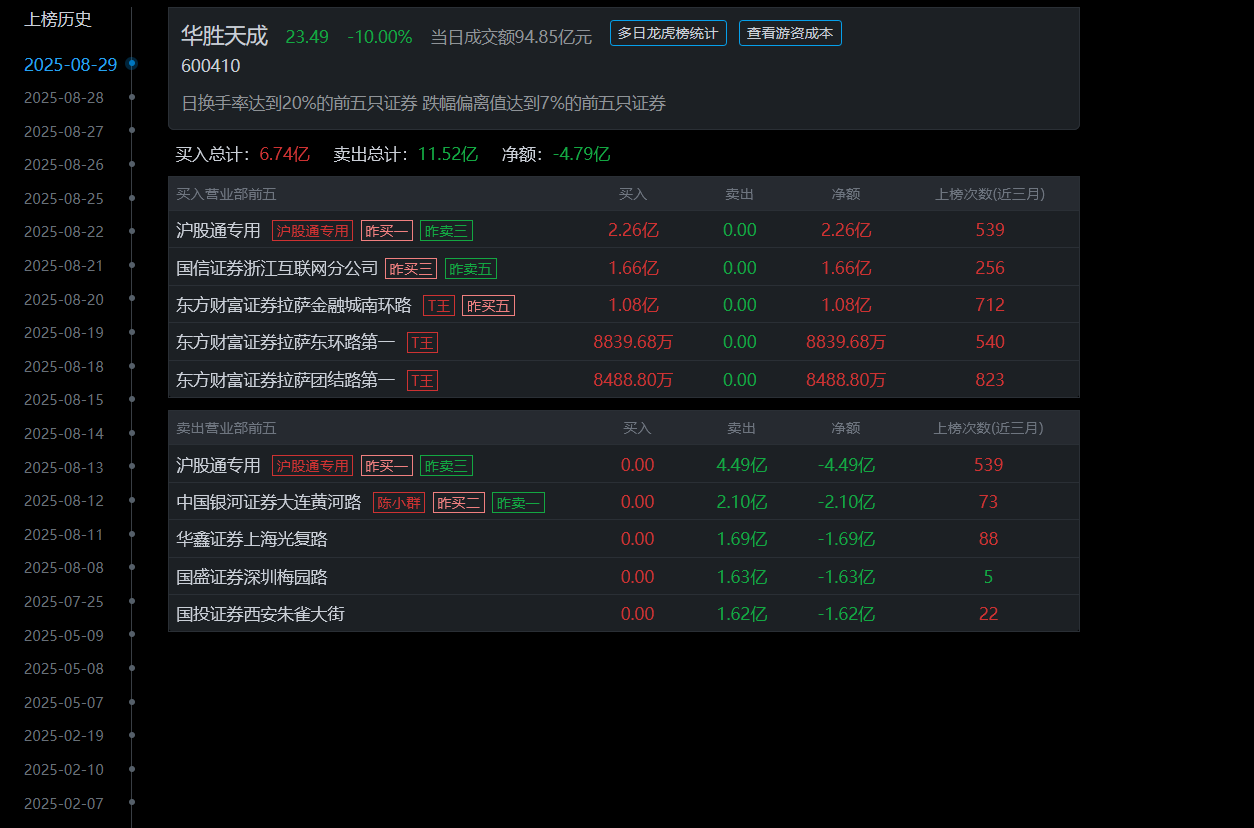
Task: Click 上榜次数(近三月) header in buy table
Action: (990, 194)
